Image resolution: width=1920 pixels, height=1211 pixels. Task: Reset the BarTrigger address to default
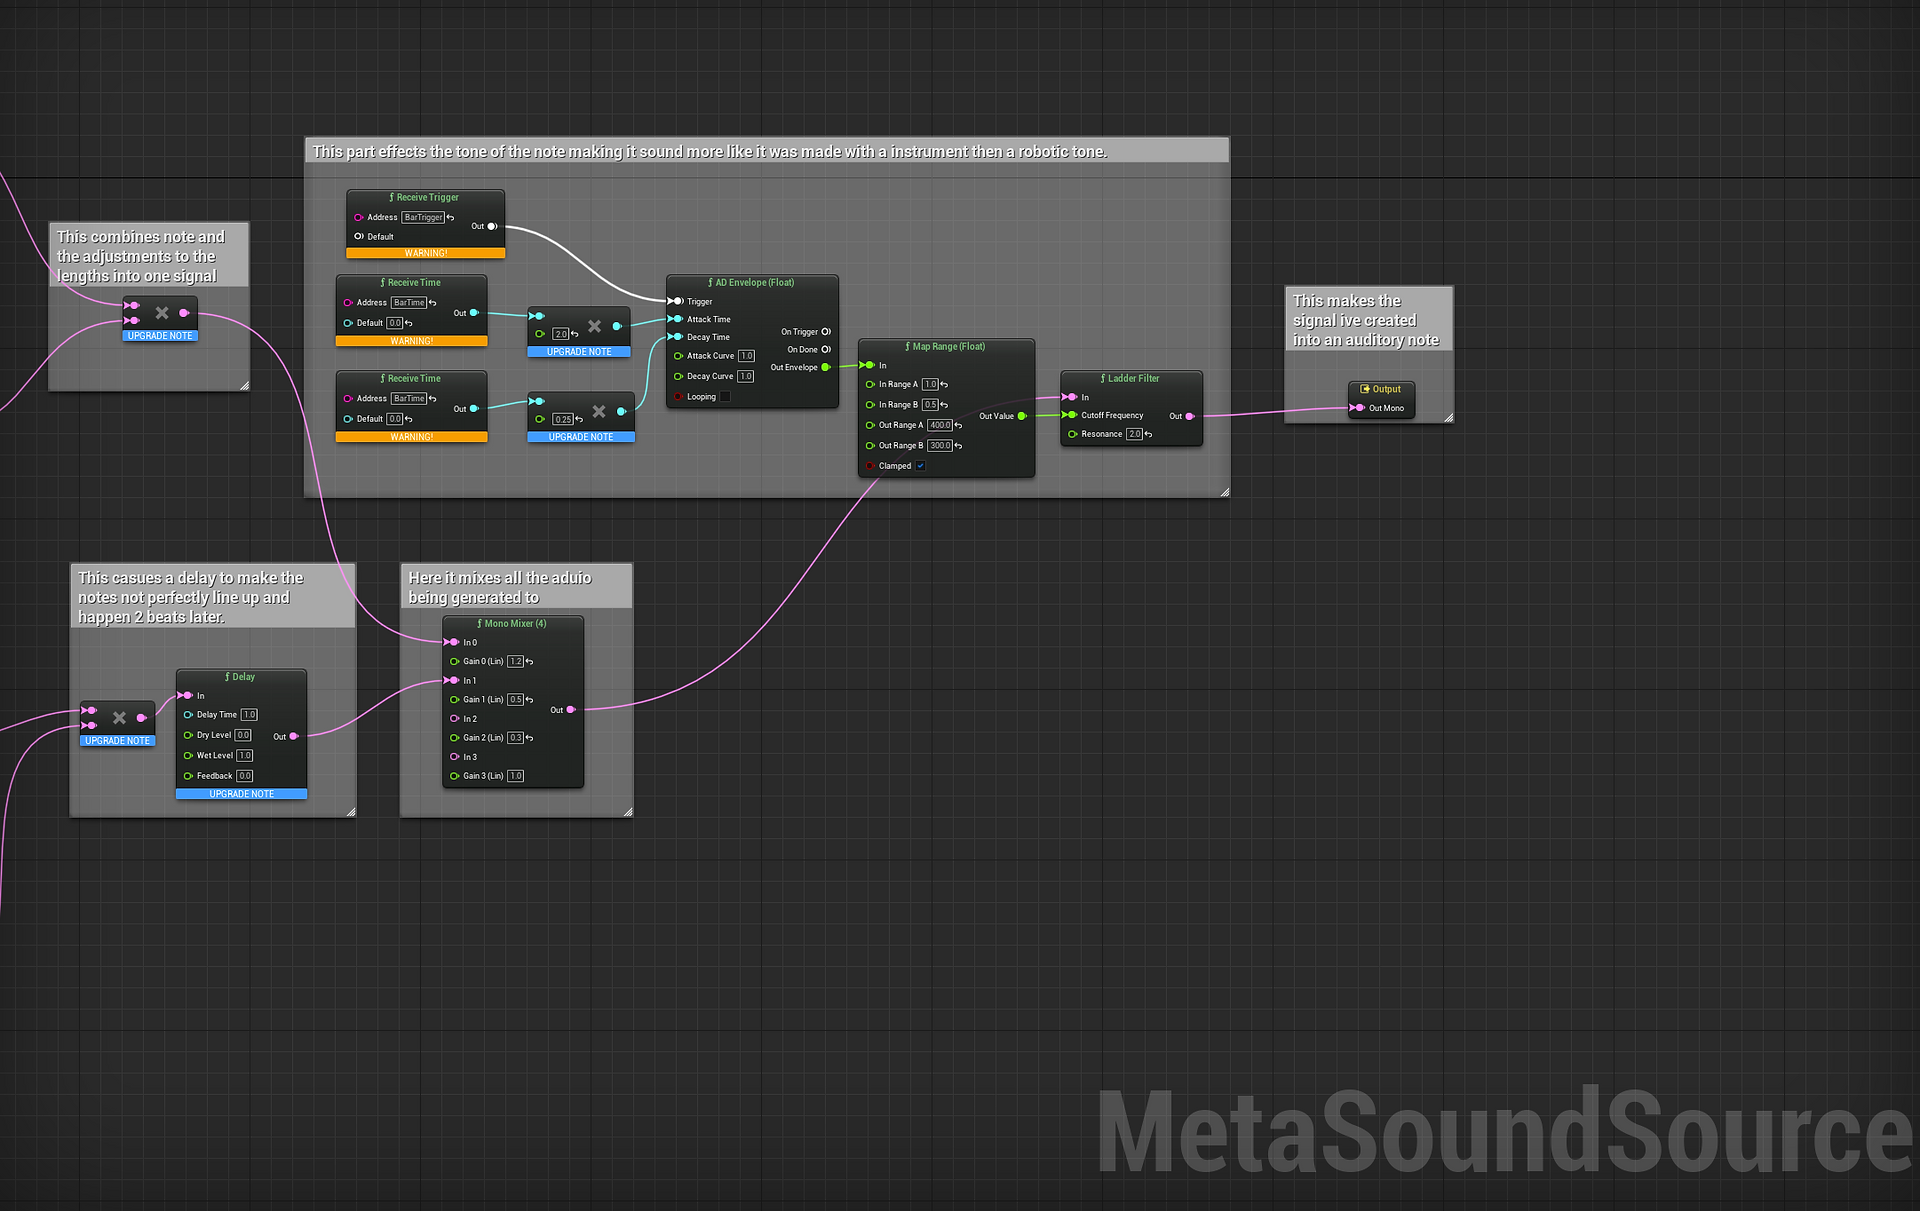(451, 218)
